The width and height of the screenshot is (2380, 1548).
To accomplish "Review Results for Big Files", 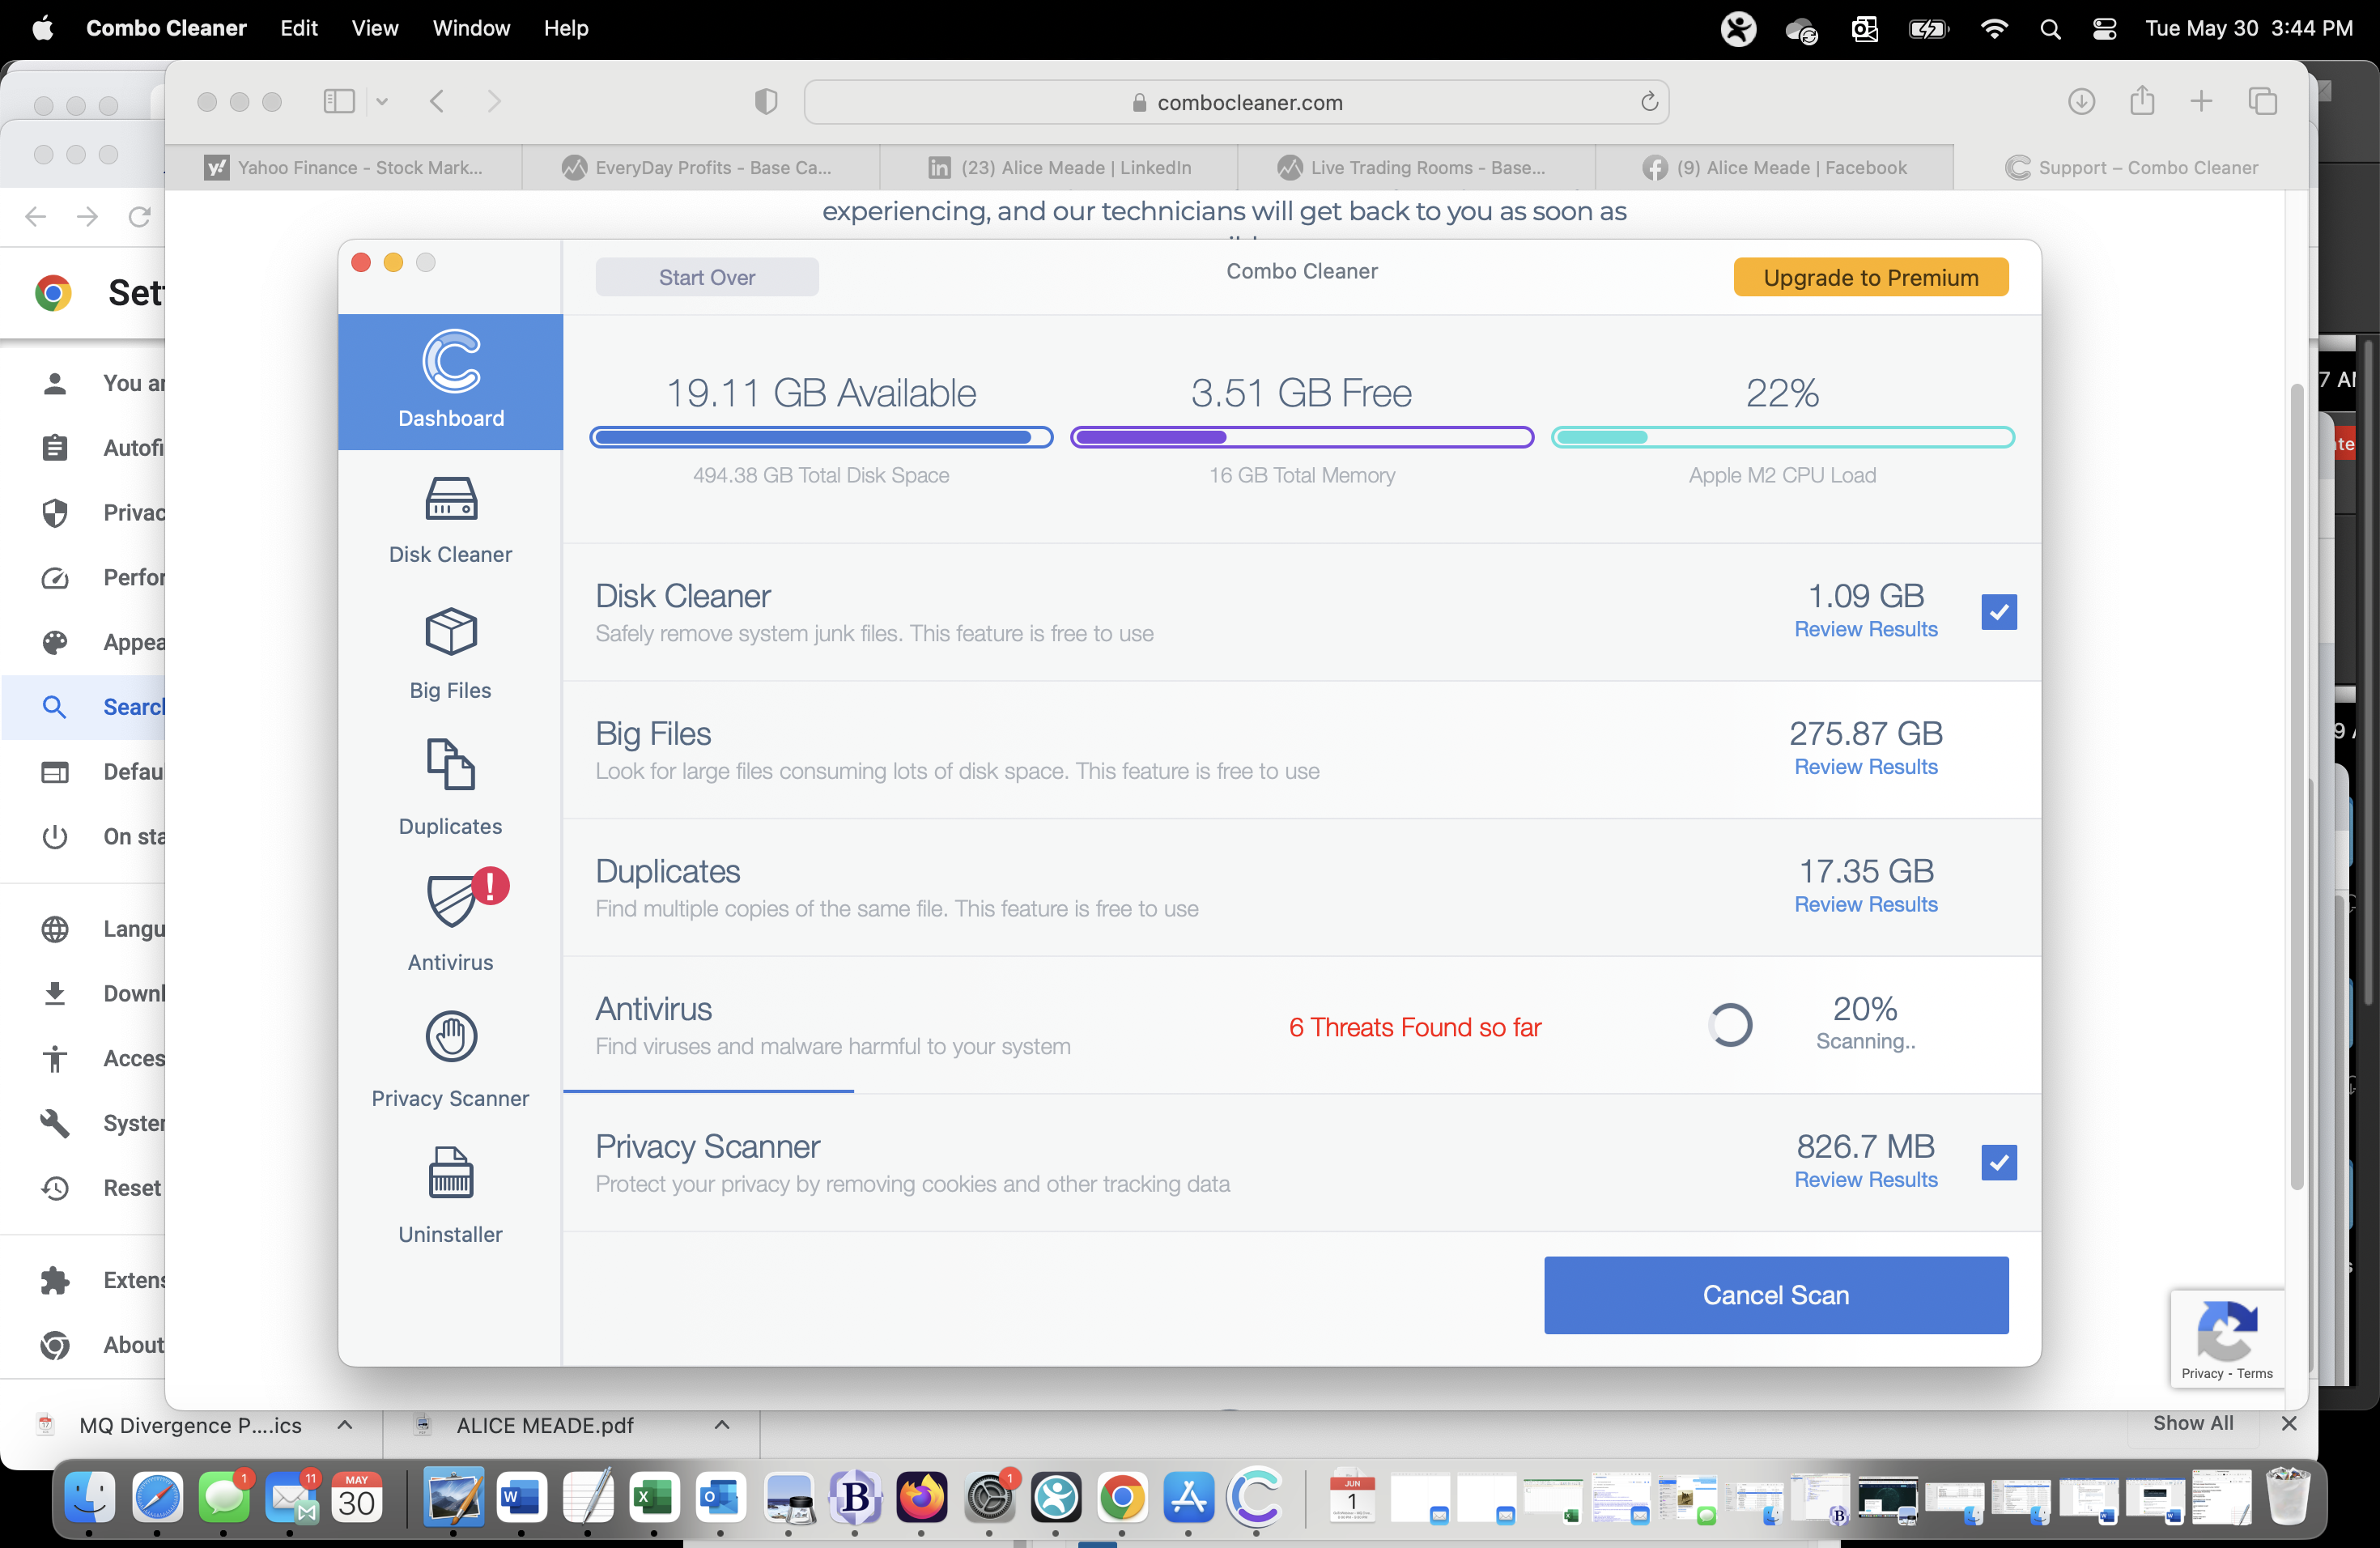I will (x=1865, y=766).
